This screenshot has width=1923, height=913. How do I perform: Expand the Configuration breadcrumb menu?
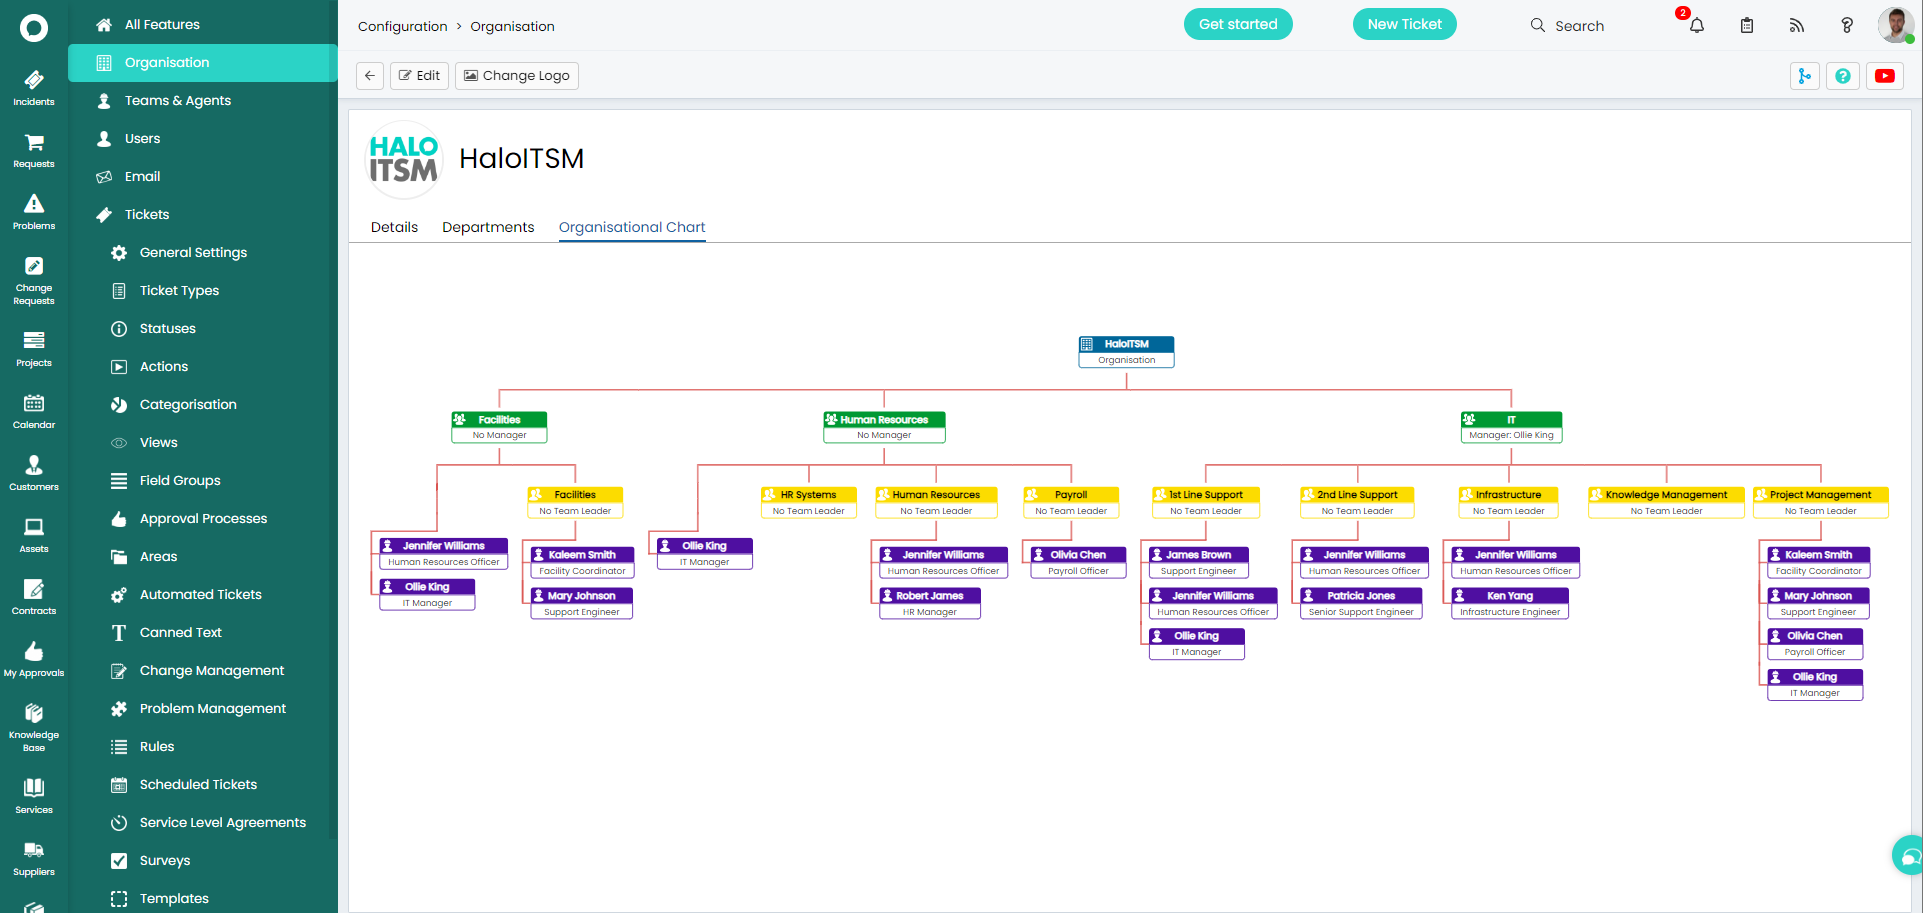click(x=402, y=26)
